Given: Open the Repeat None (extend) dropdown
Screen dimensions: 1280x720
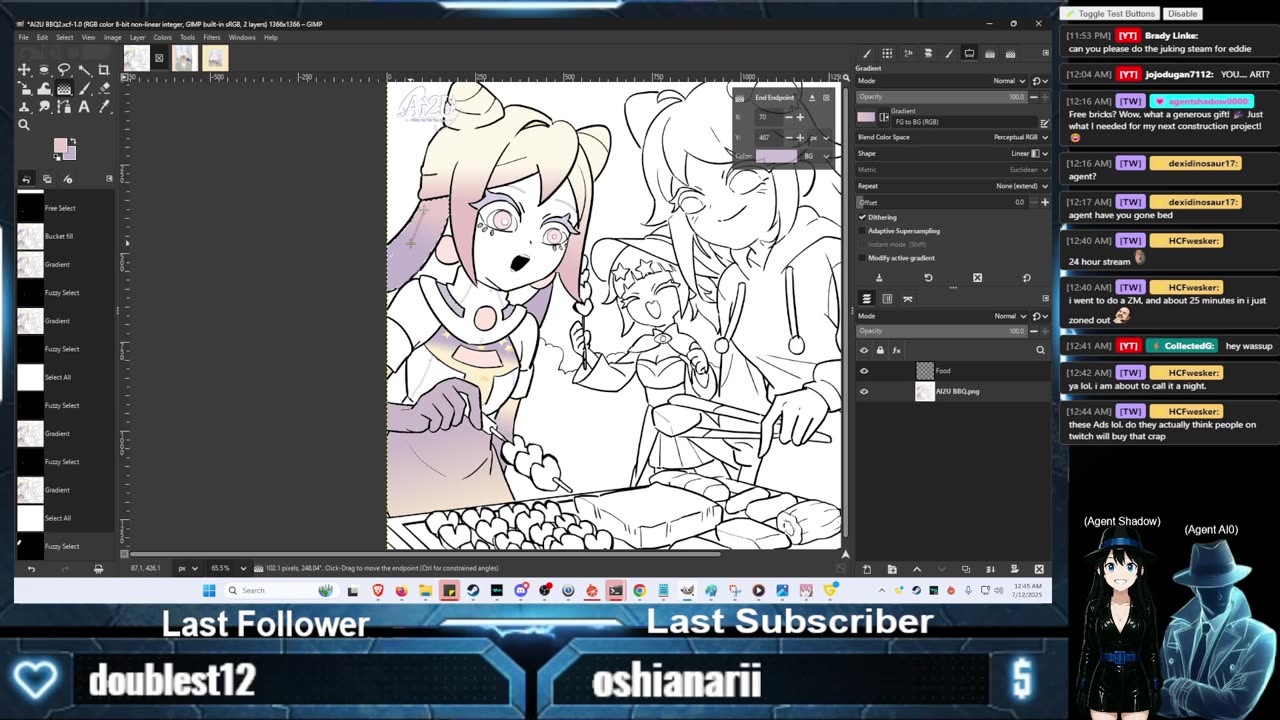Looking at the screenshot, I should click(x=952, y=186).
